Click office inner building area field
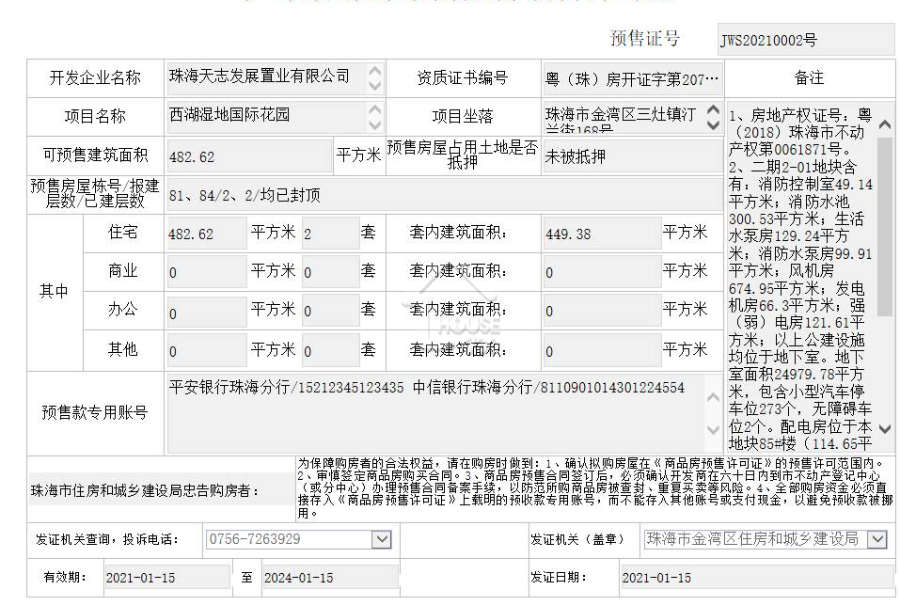 [x=602, y=312]
